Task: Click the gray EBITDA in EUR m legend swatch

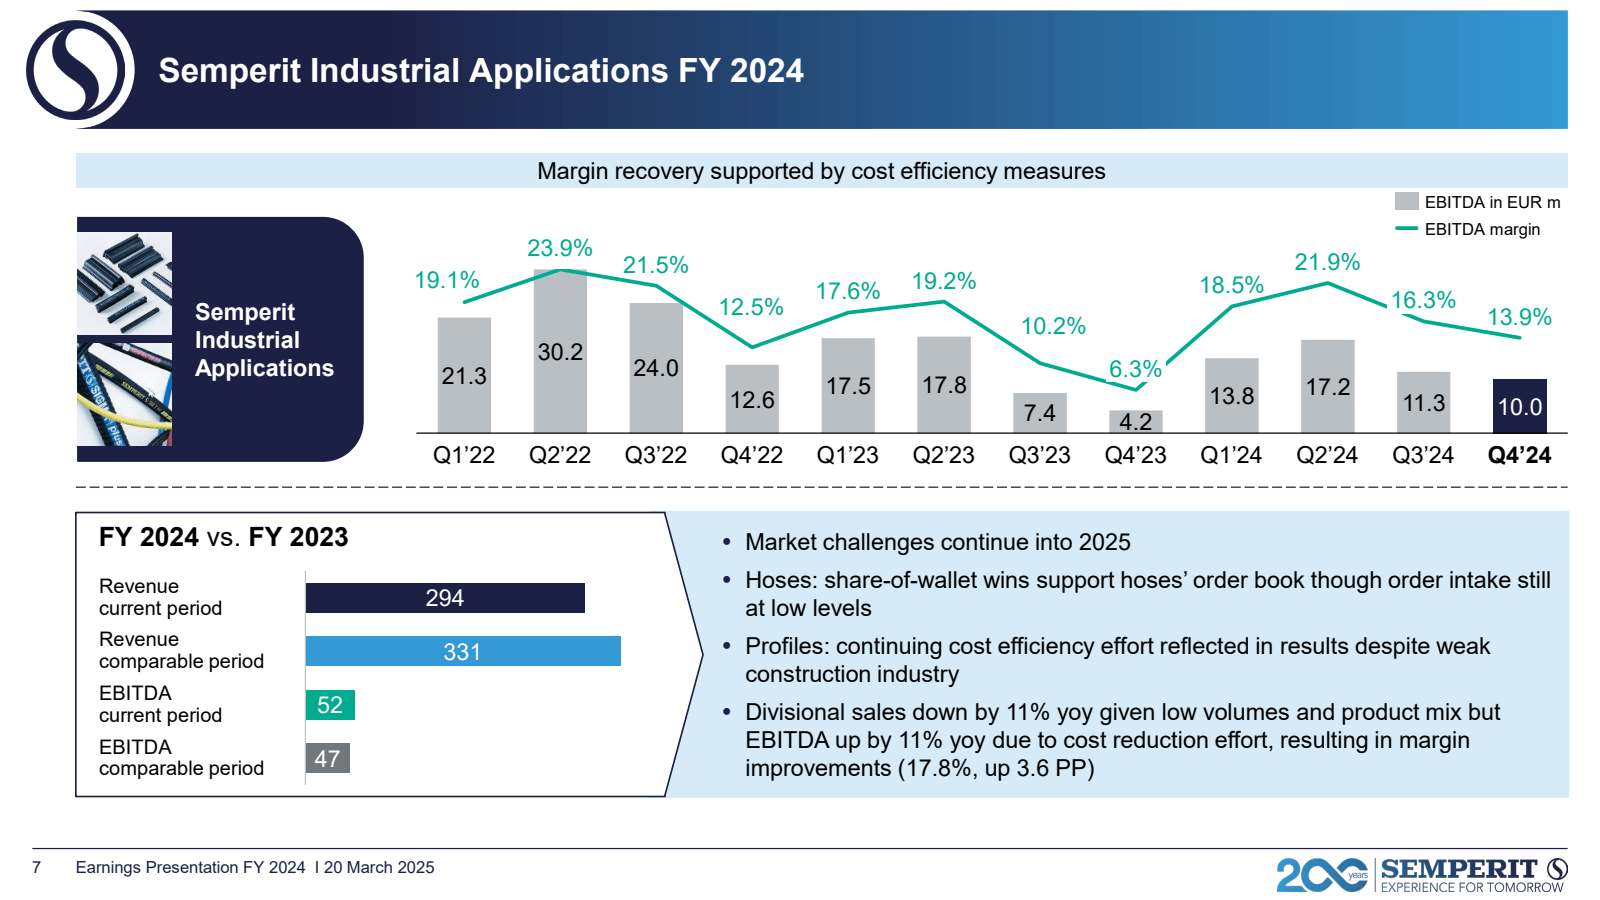Action: 1407,202
